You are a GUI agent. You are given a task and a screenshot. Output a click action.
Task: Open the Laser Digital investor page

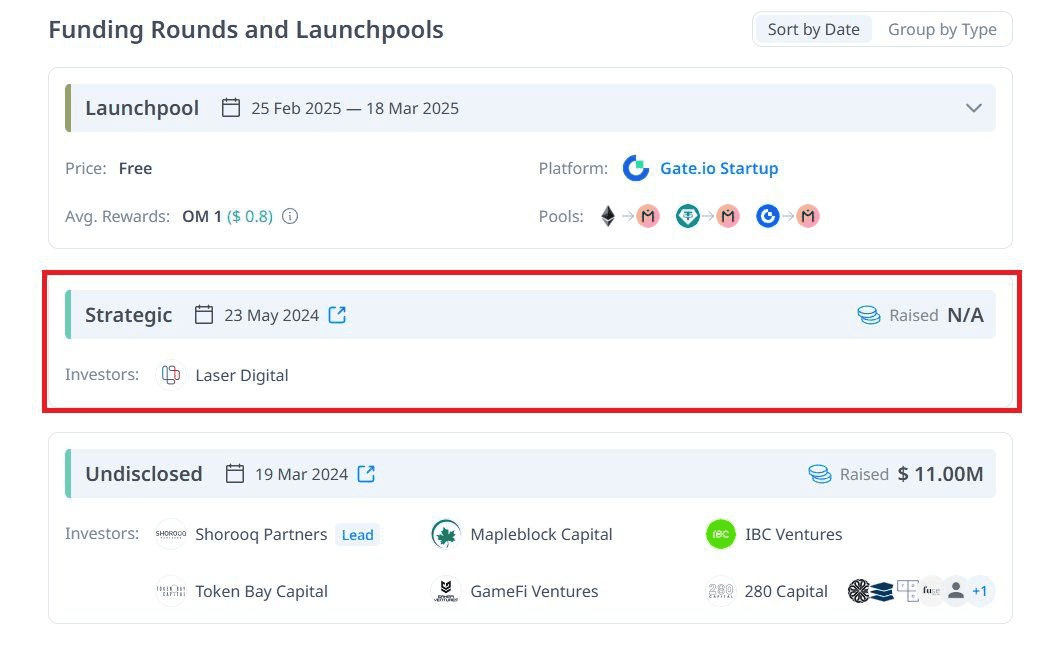(241, 376)
